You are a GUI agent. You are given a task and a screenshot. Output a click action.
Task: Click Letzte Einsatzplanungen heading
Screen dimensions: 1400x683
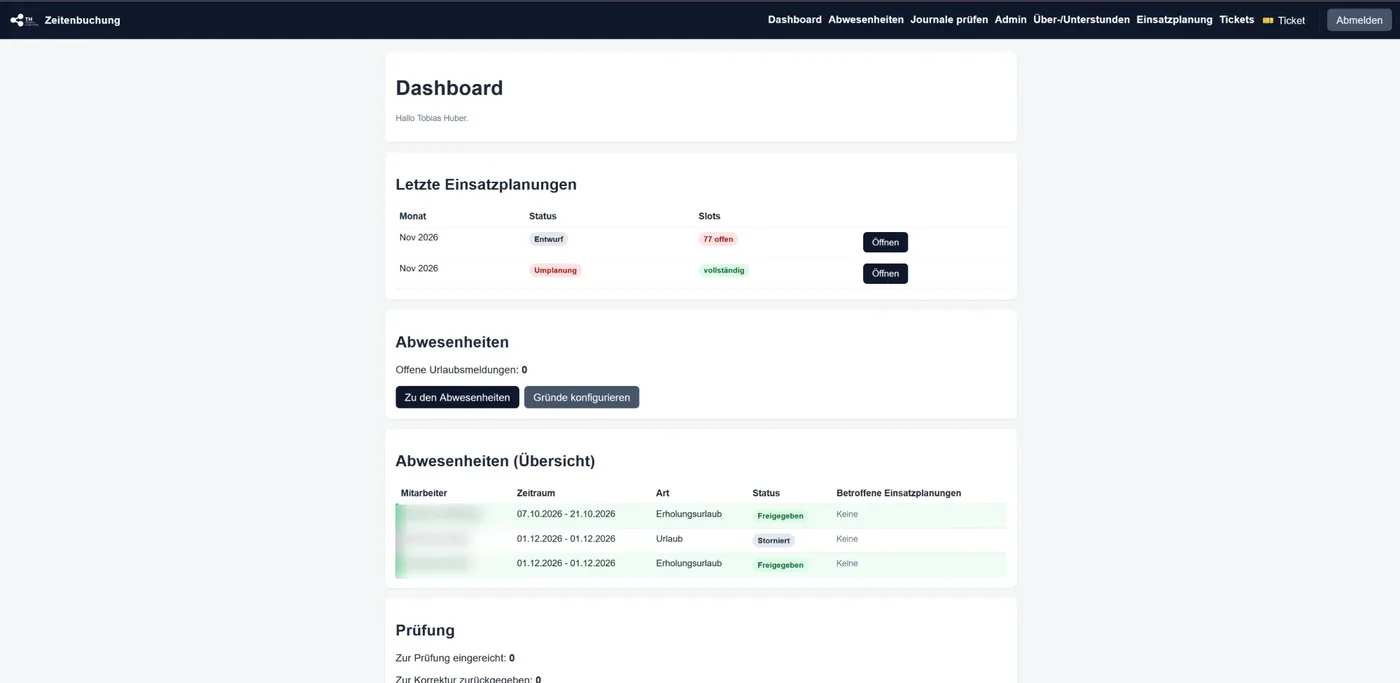(x=486, y=184)
